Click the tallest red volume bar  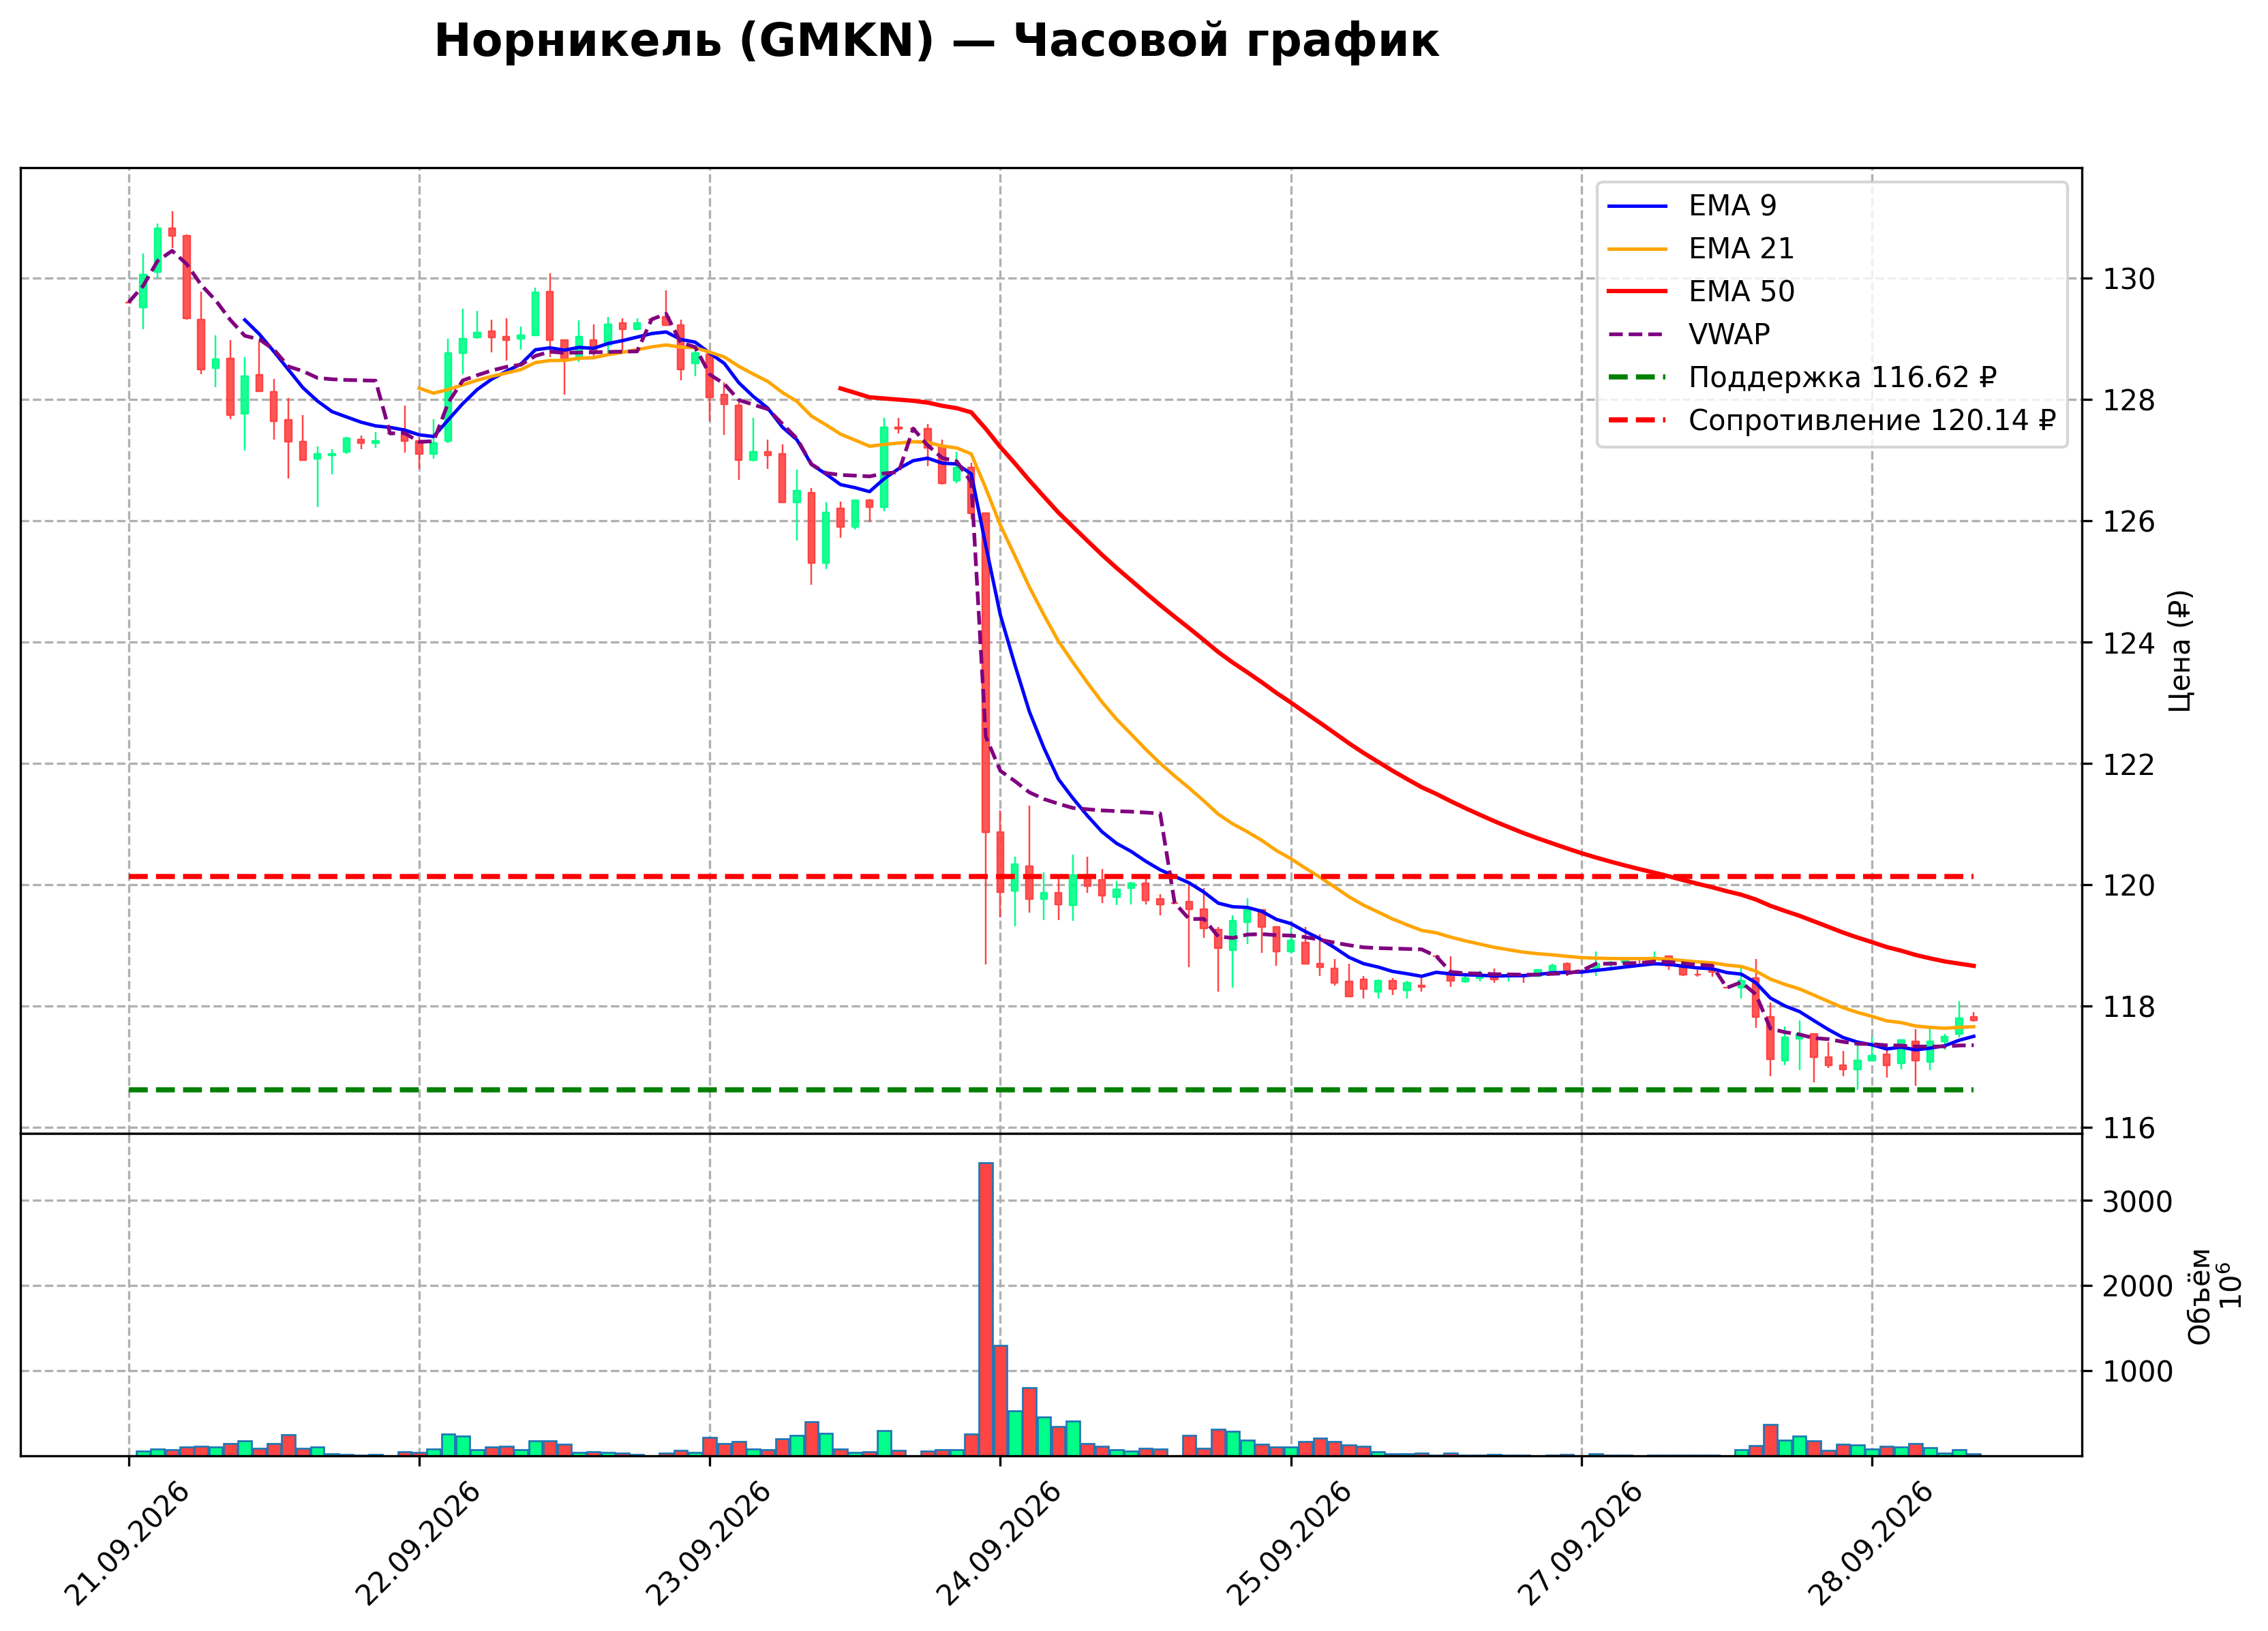coord(985,1309)
